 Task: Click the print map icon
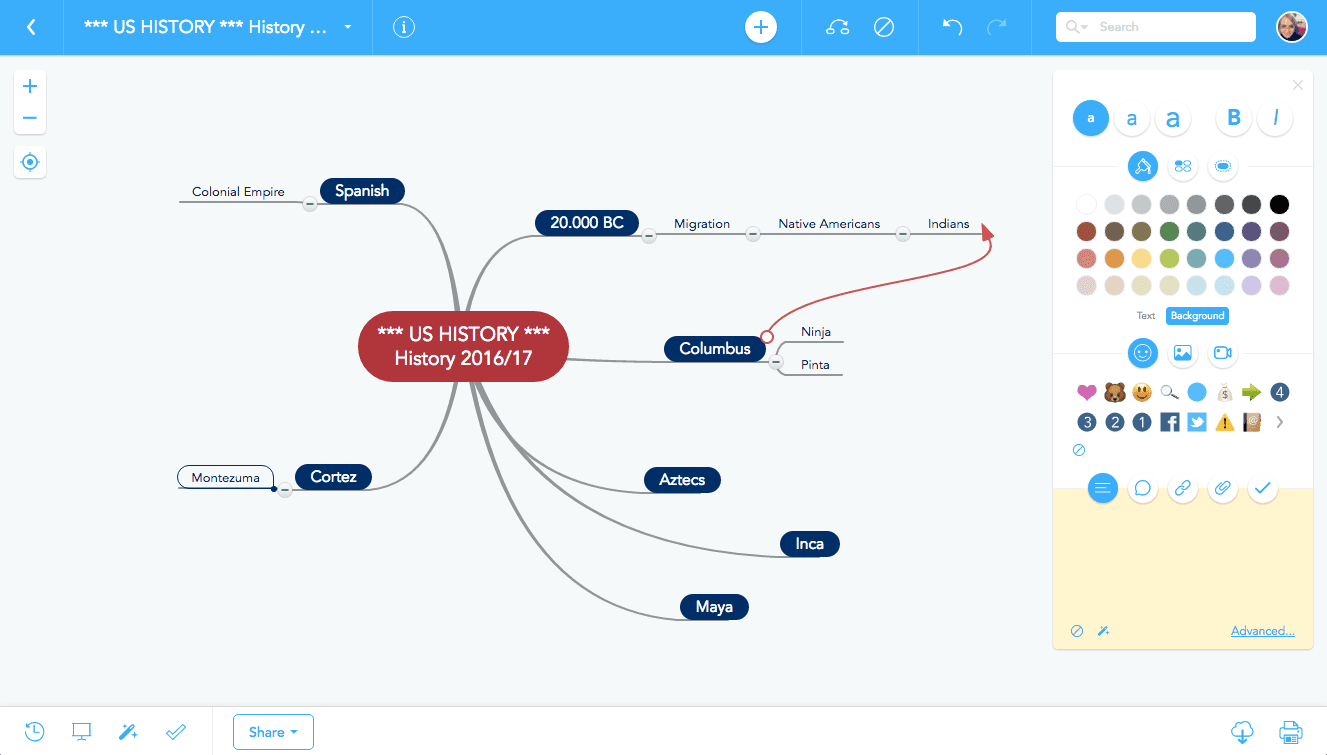coord(1291,732)
